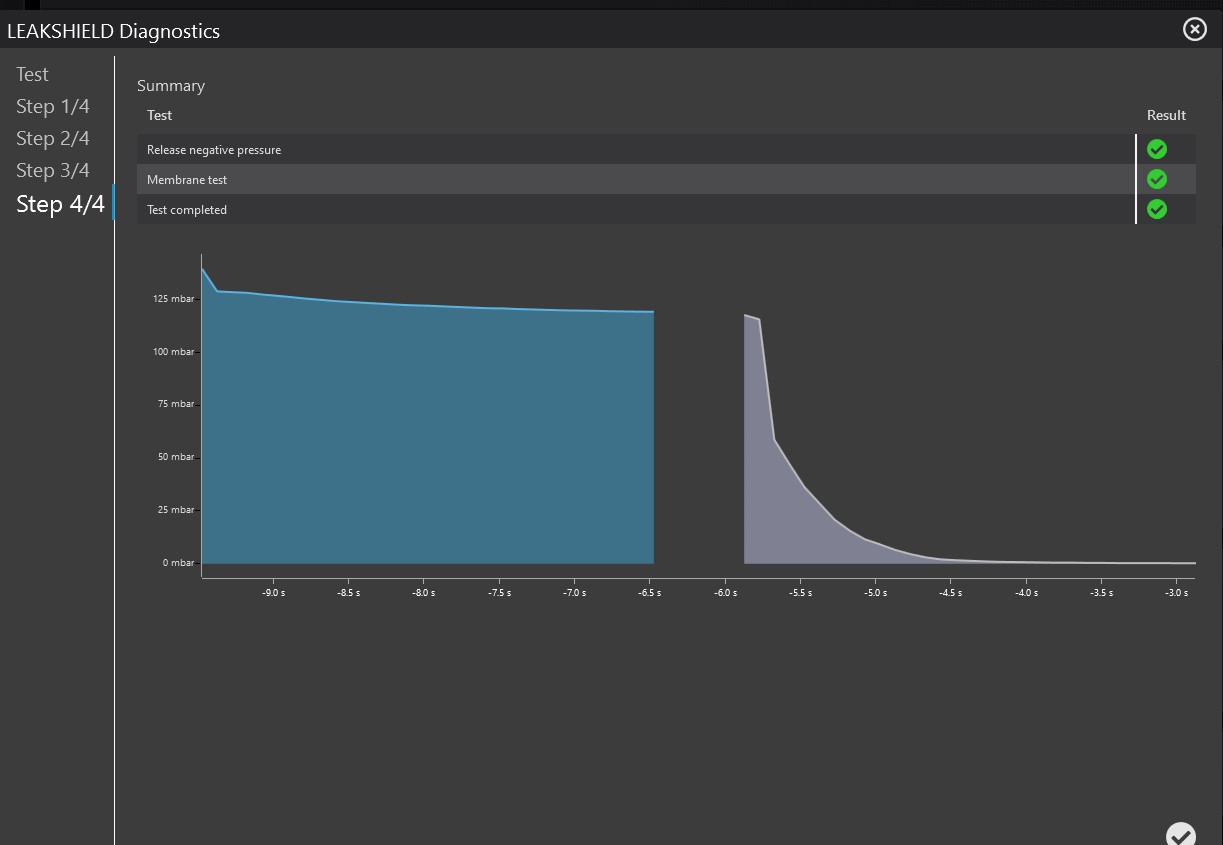Click the 125 mbar axis label
This screenshot has width=1223, height=845.
tap(175, 299)
